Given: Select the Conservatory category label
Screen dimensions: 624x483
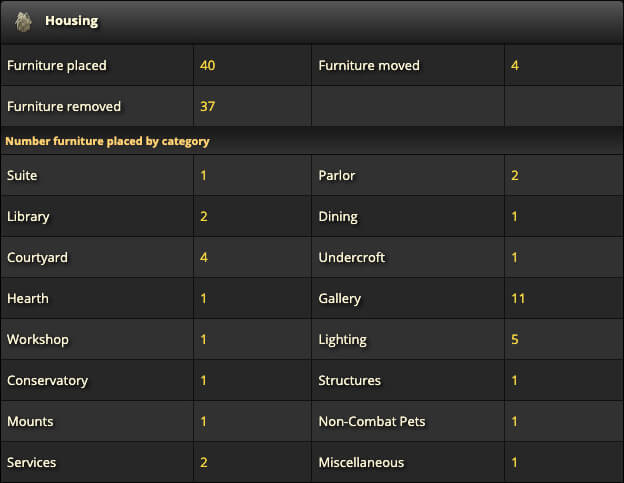Looking at the screenshot, I should [47, 380].
